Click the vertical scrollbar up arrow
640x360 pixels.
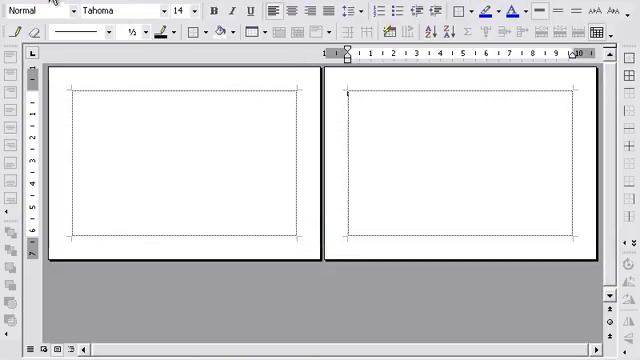(x=610, y=54)
